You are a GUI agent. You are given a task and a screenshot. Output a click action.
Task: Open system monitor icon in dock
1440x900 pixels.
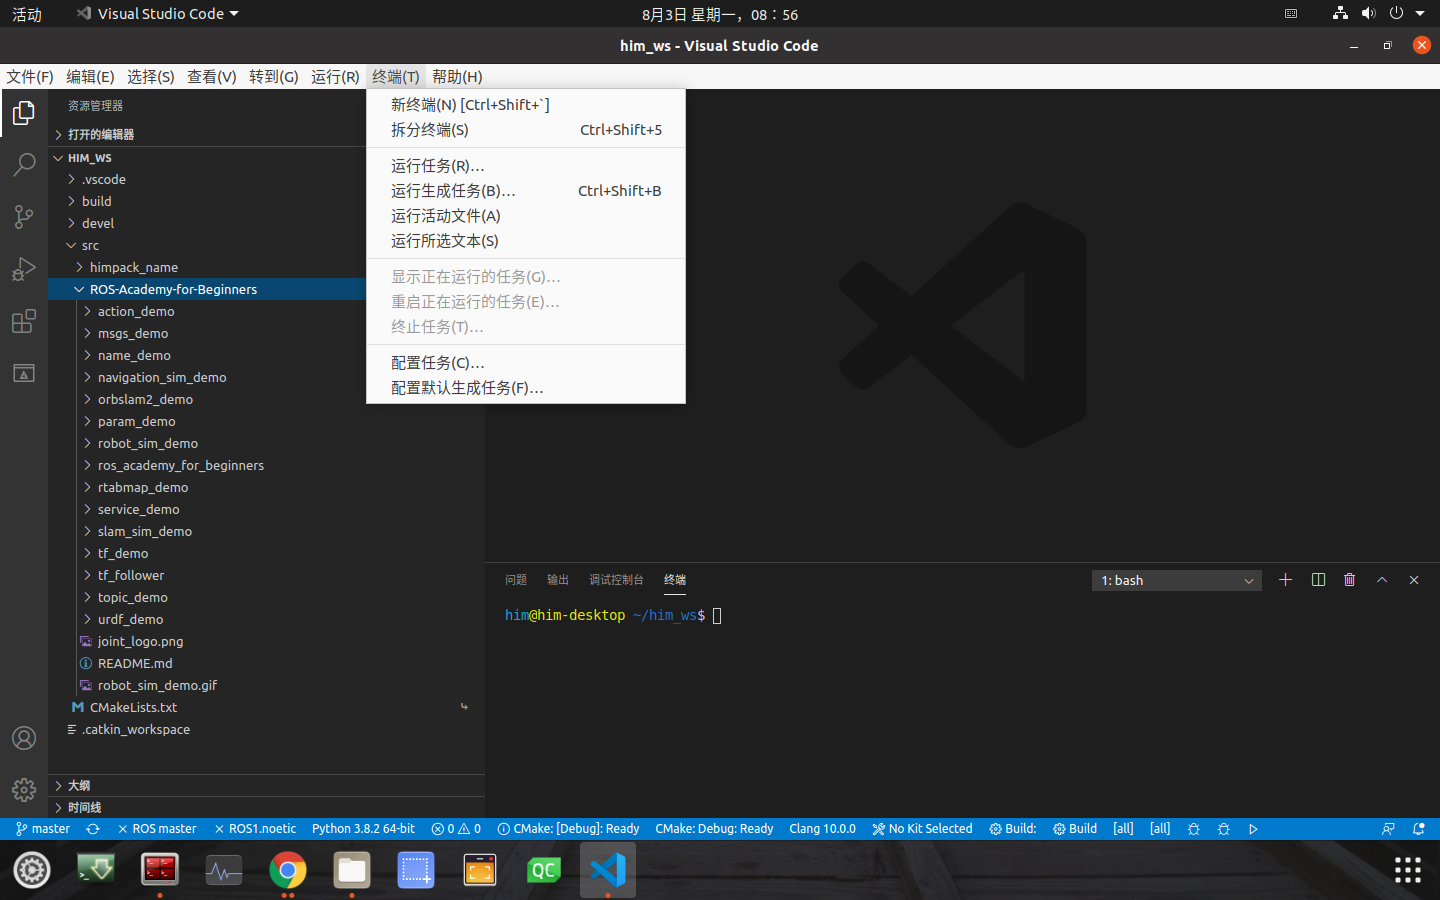click(224, 871)
